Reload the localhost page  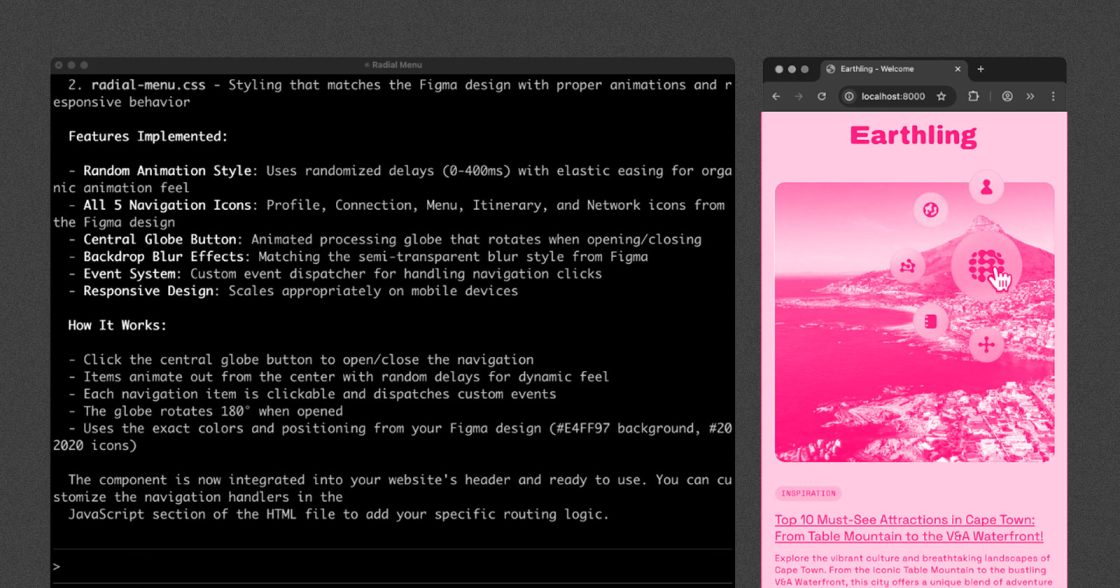(x=821, y=96)
